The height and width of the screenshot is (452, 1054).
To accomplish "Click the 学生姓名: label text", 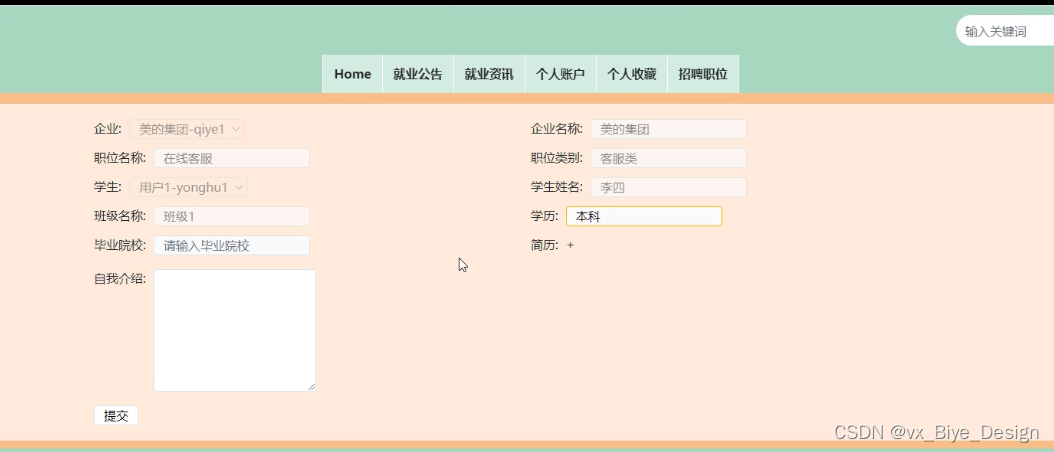I will pos(557,187).
